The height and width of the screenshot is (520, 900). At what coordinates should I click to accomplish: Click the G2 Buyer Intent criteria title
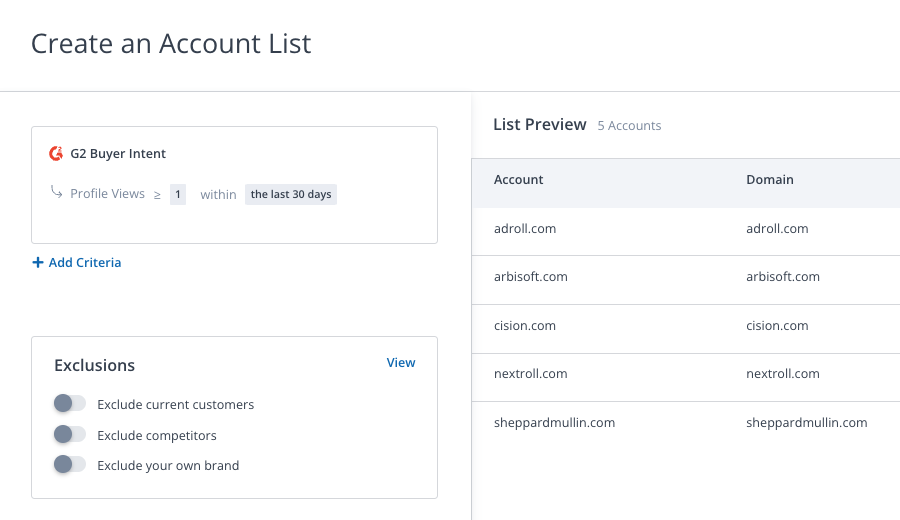(118, 154)
